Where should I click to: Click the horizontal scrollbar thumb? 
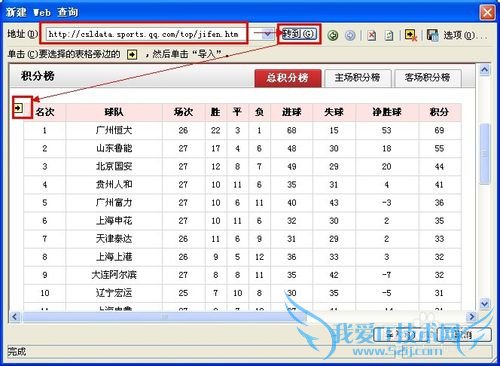pos(164,317)
